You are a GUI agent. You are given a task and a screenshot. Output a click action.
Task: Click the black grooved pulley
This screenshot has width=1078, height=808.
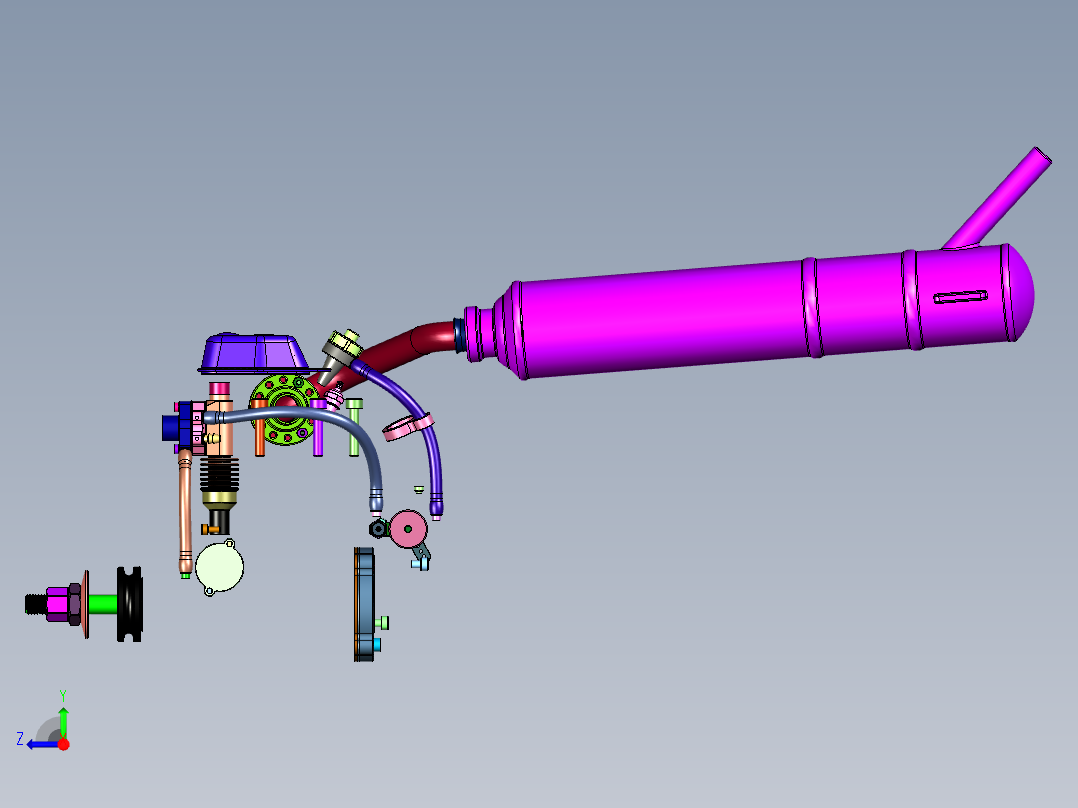(129, 604)
